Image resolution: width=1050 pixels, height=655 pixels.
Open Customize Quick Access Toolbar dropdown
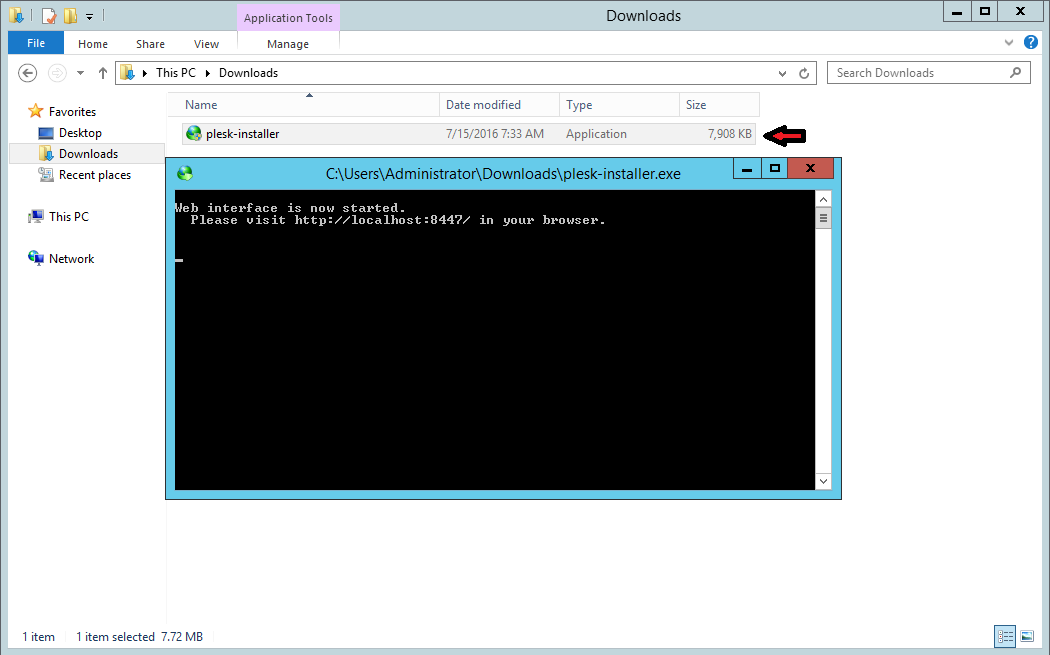[89, 16]
